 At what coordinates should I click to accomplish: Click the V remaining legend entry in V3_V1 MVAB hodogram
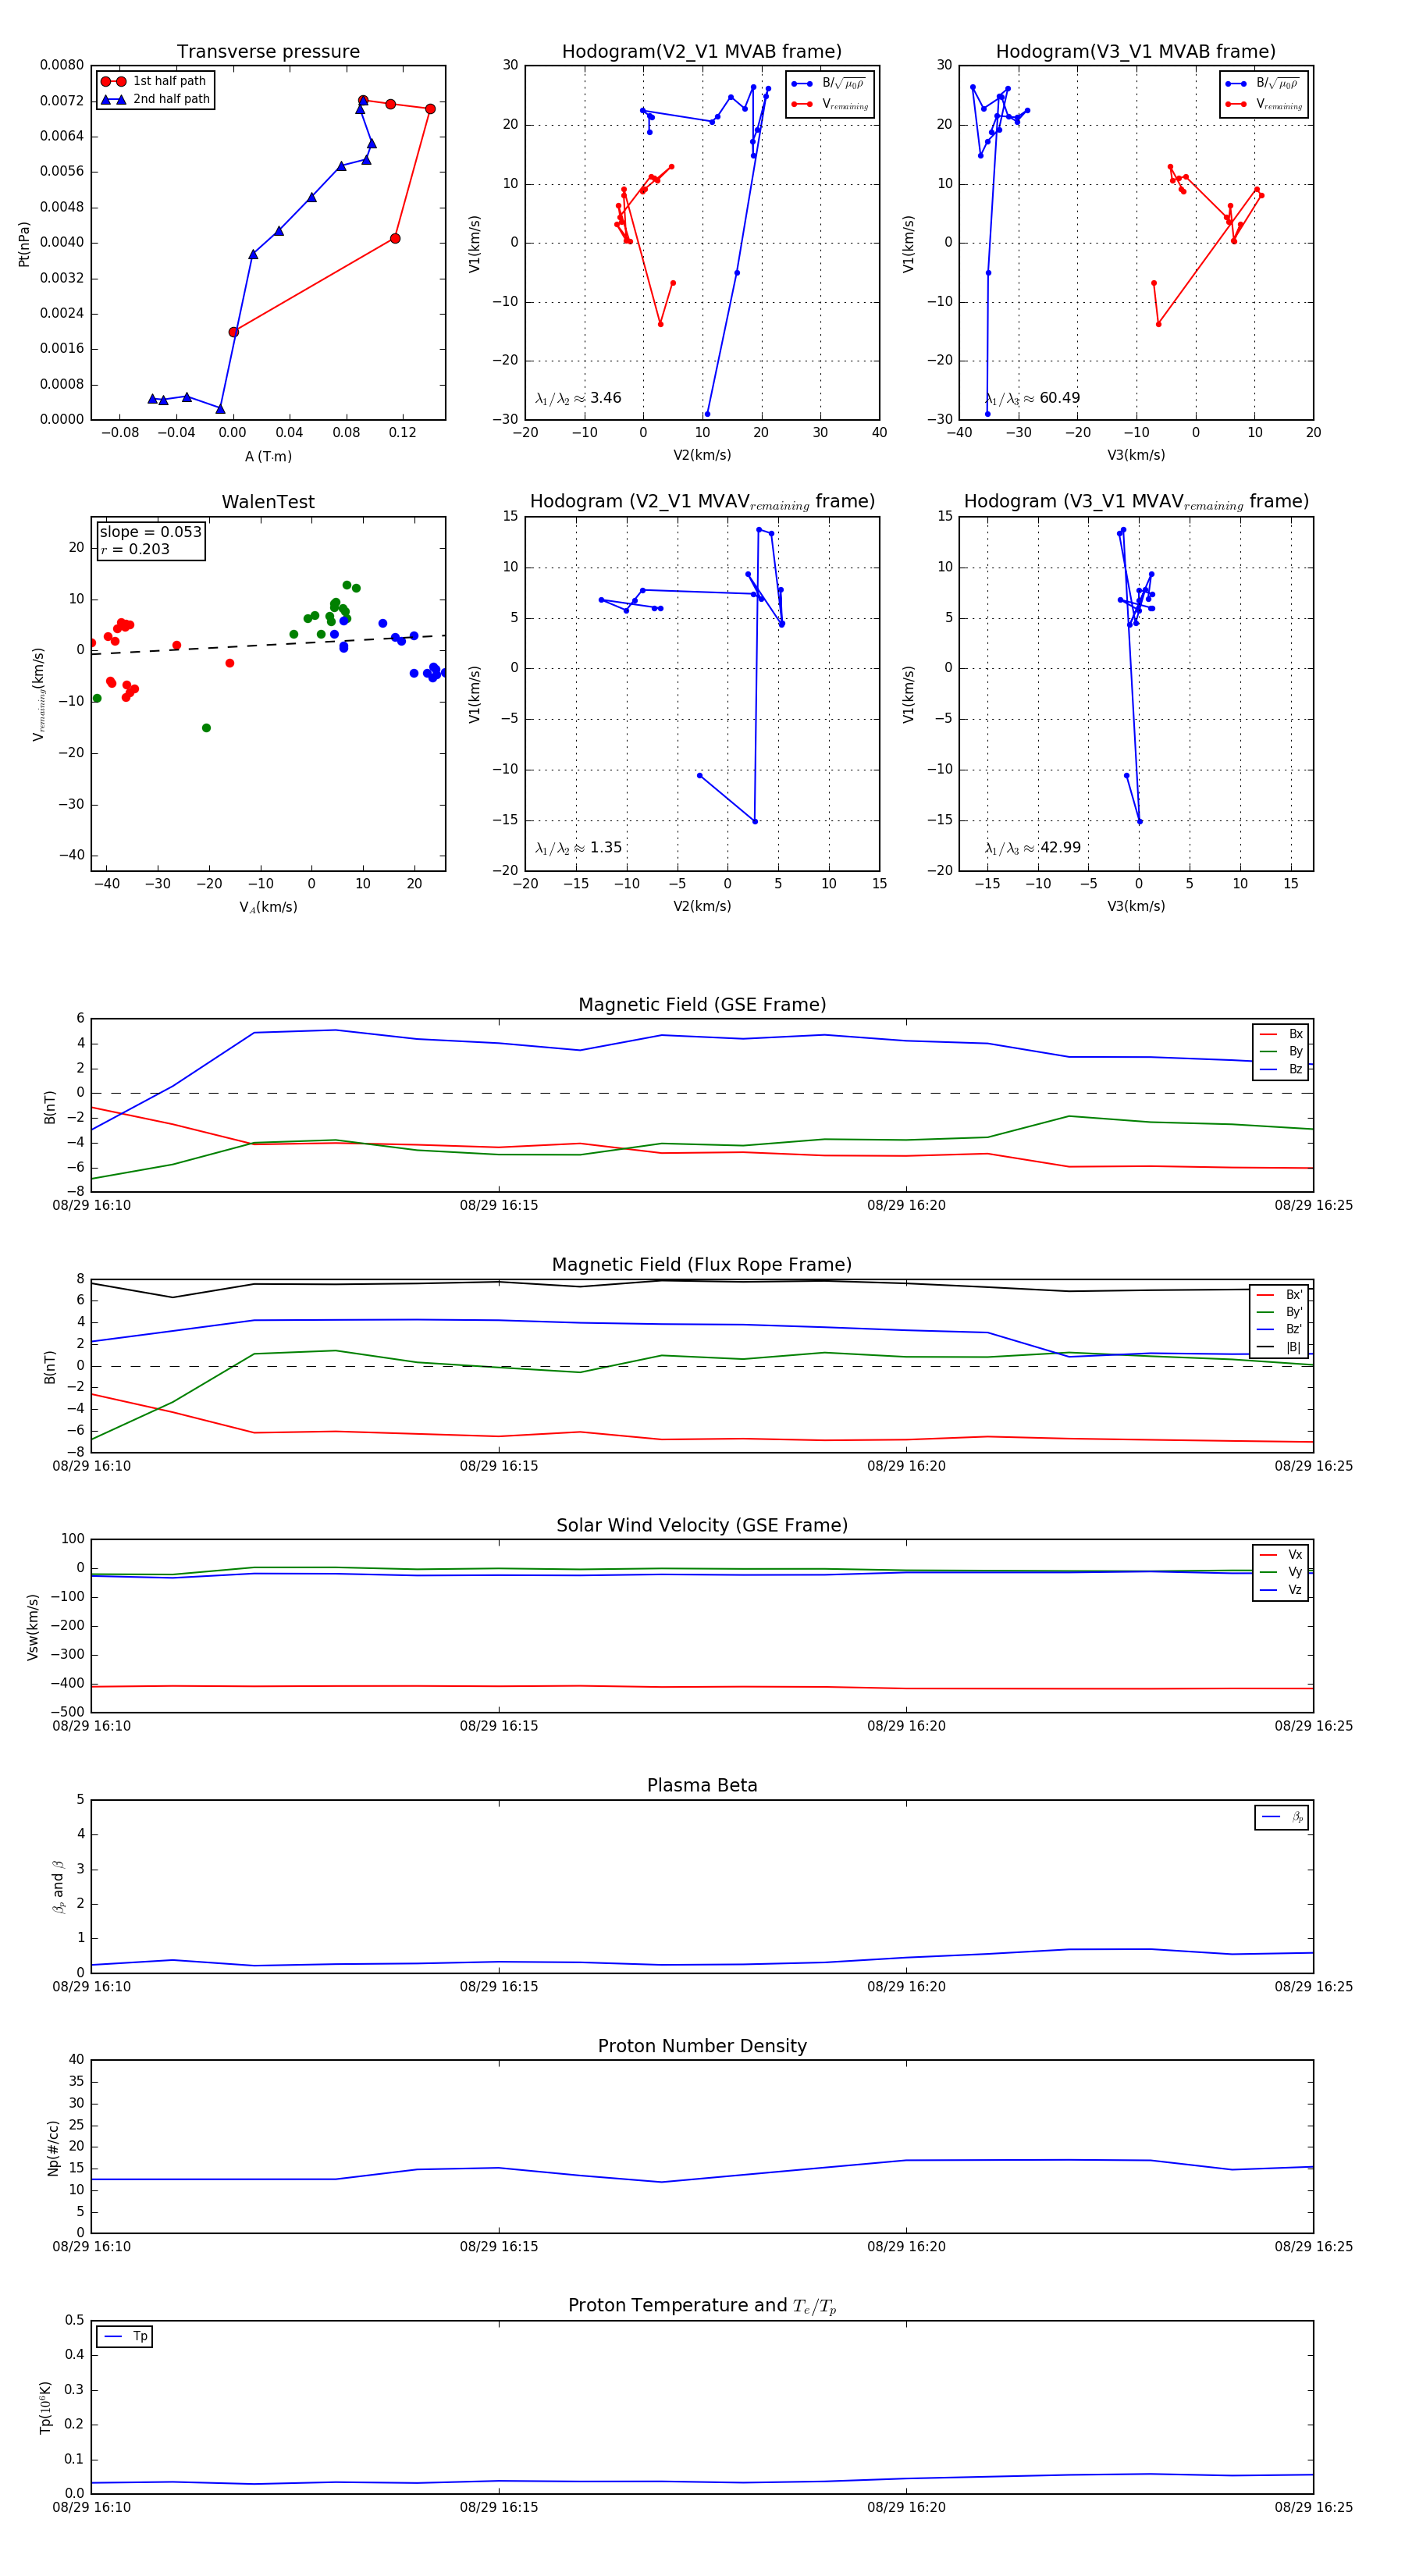1263,104
